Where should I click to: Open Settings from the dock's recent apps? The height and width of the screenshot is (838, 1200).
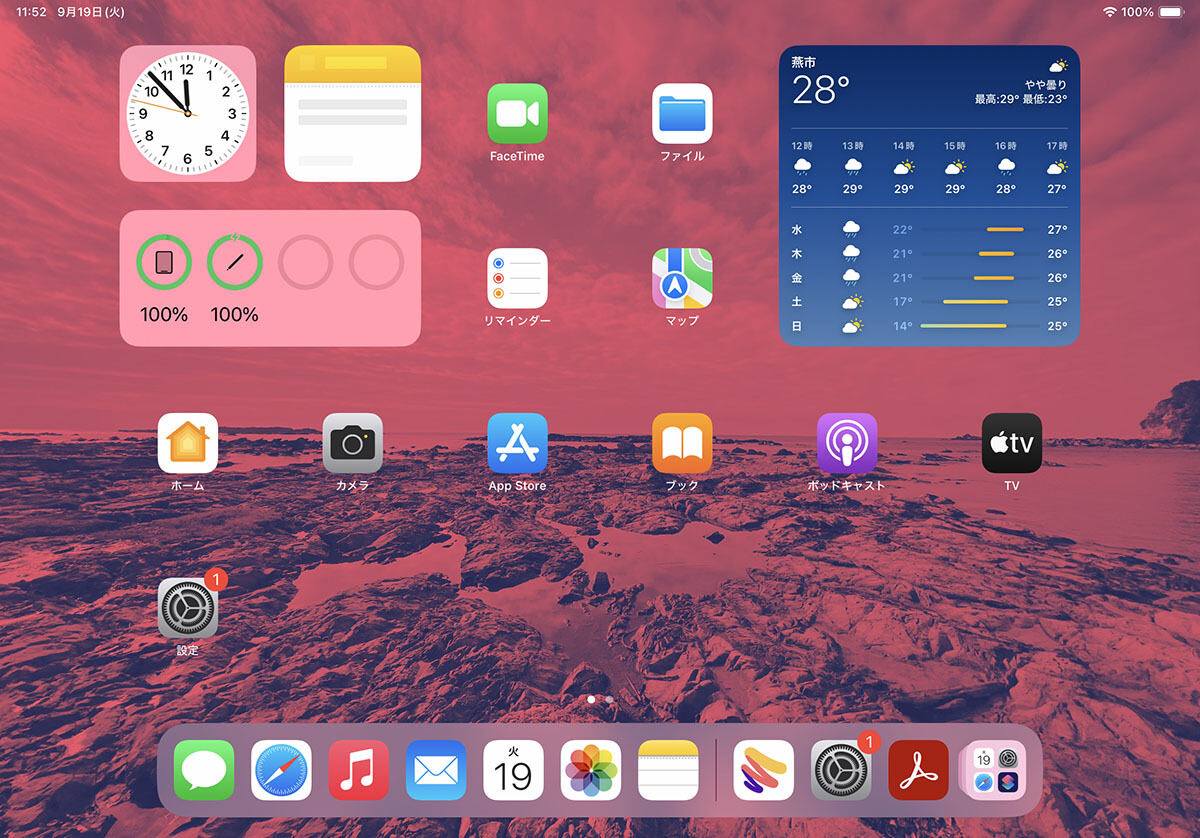point(841,770)
